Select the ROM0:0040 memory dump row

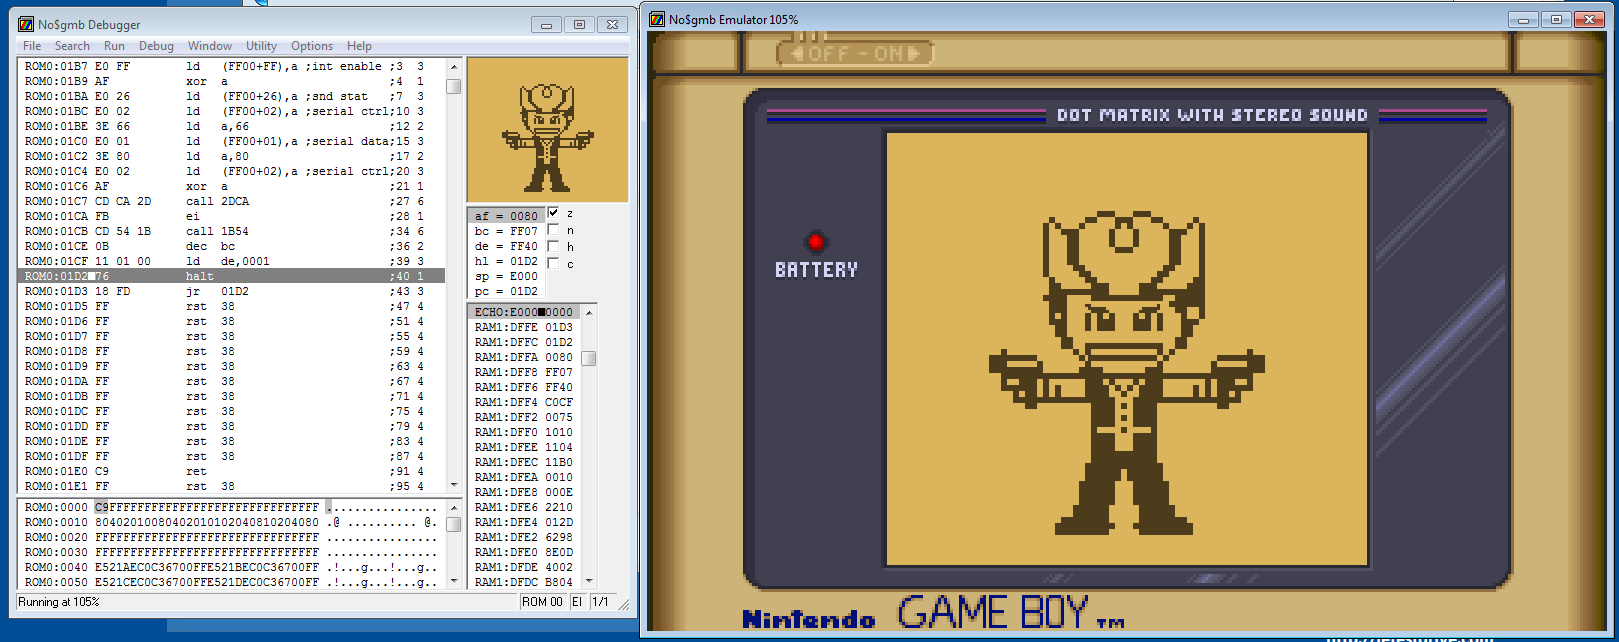231,567
